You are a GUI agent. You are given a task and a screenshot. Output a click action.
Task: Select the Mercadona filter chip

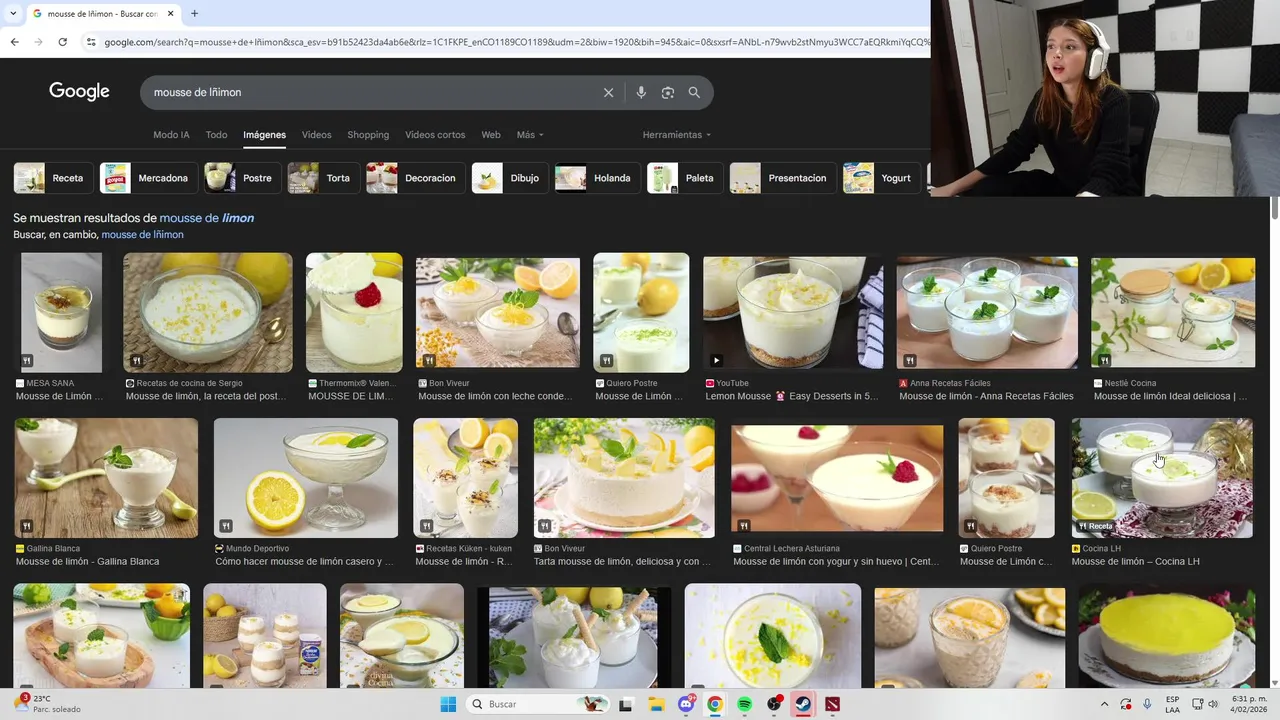click(x=148, y=178)
